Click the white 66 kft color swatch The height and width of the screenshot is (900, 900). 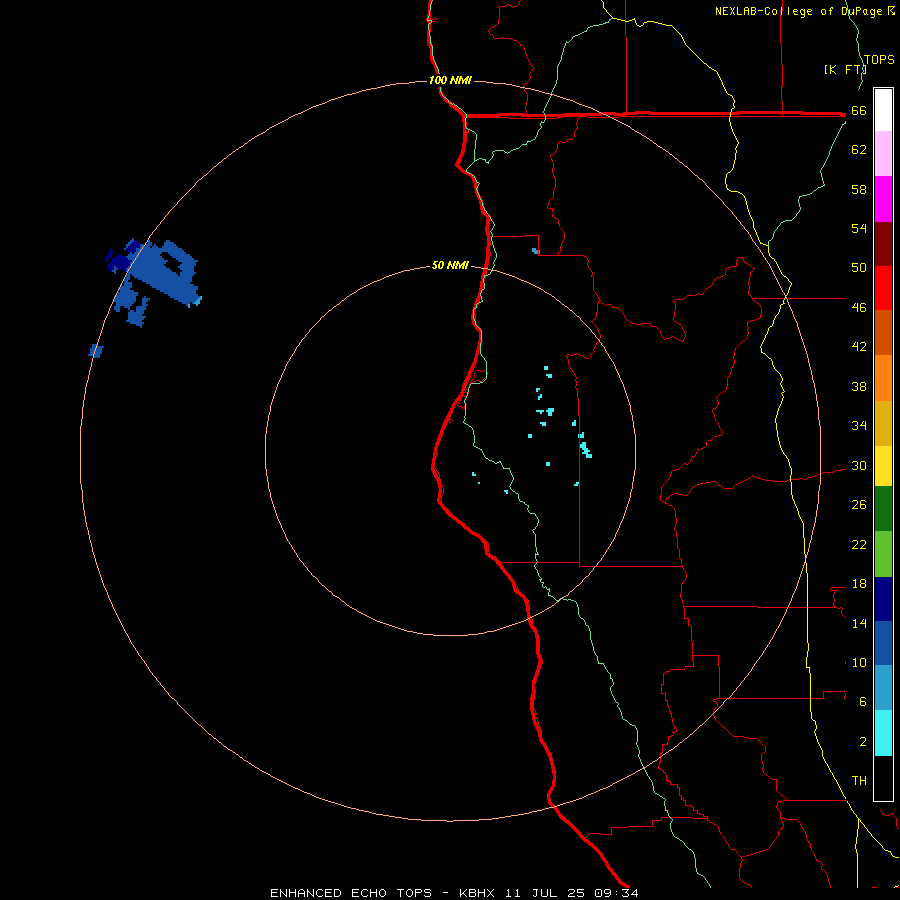pos(883,110)
